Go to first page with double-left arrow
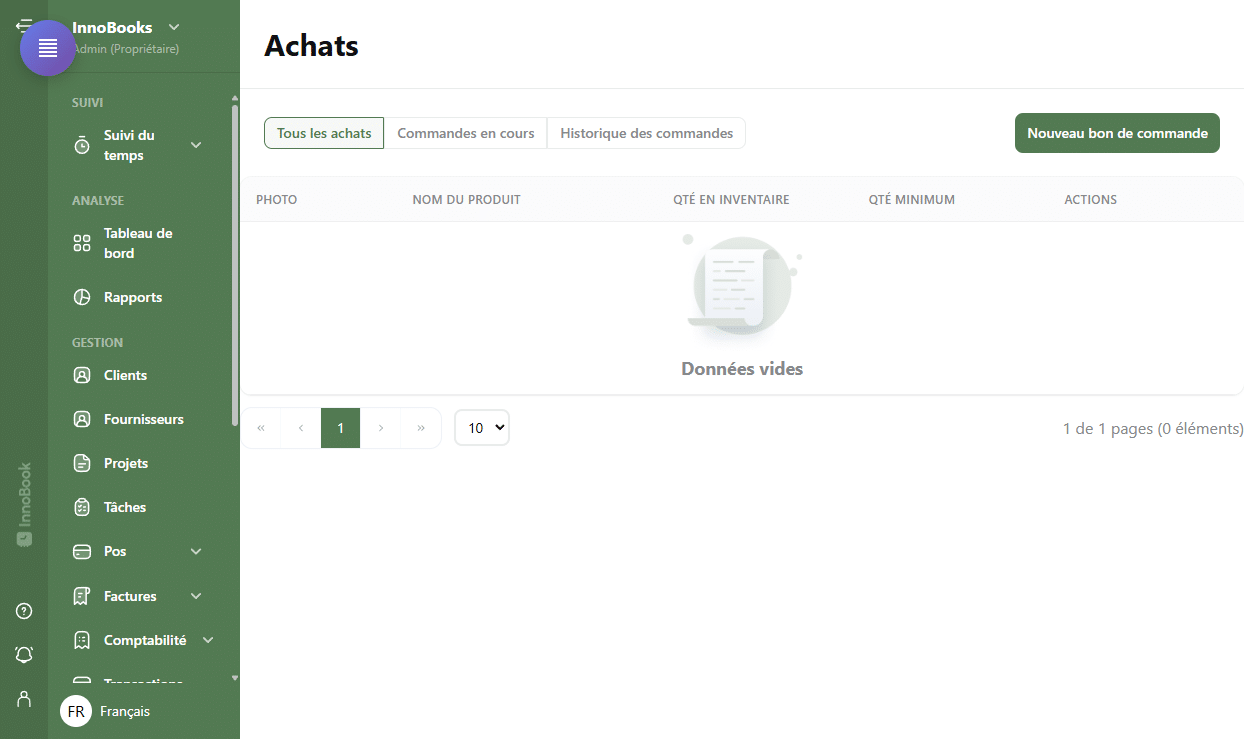The width and height of the screenshot is (1244, 739). [x=261, y=428]
